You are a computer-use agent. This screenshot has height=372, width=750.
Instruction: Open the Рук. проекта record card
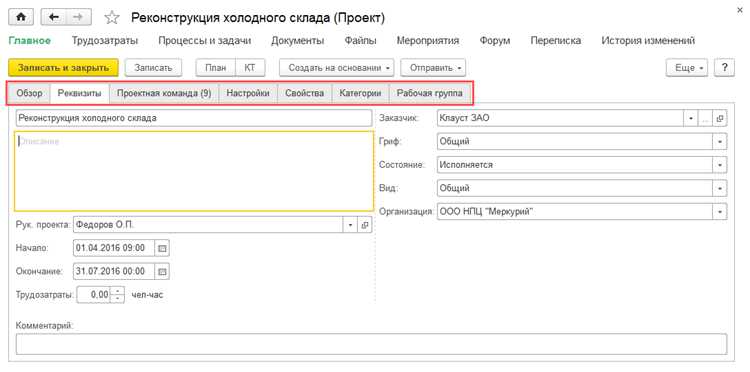click(364, 225)
